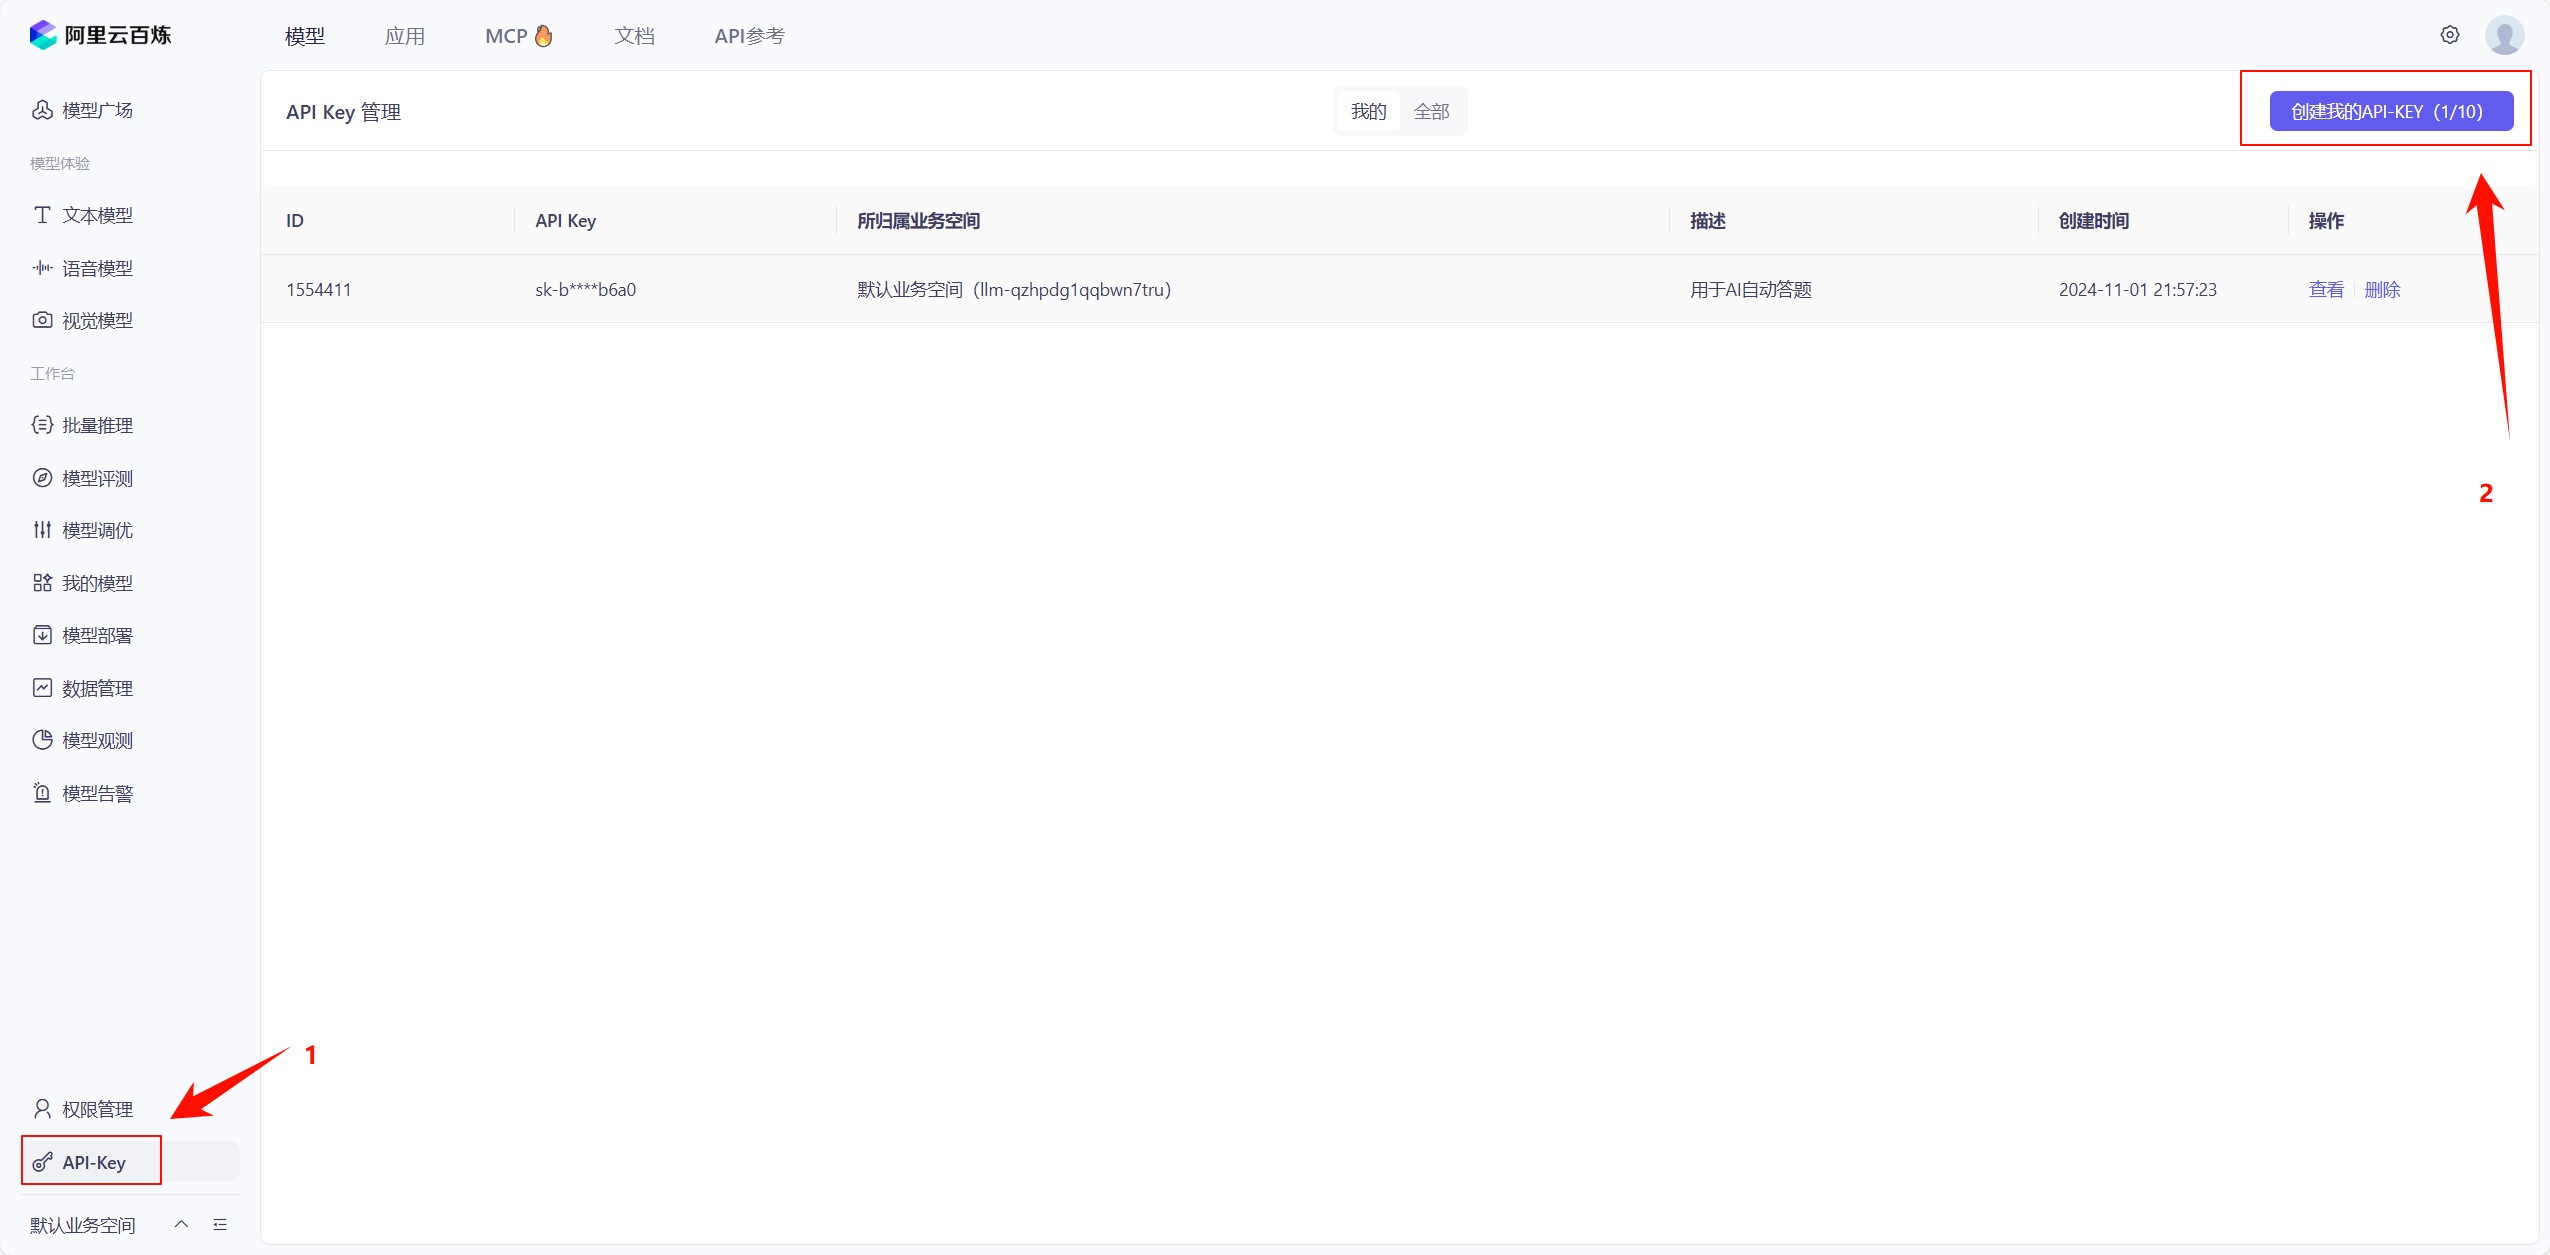This screenshot has height=1255, width=2550.
Task: Click the 所归属业务空间 column header
Action: point(918,221)
